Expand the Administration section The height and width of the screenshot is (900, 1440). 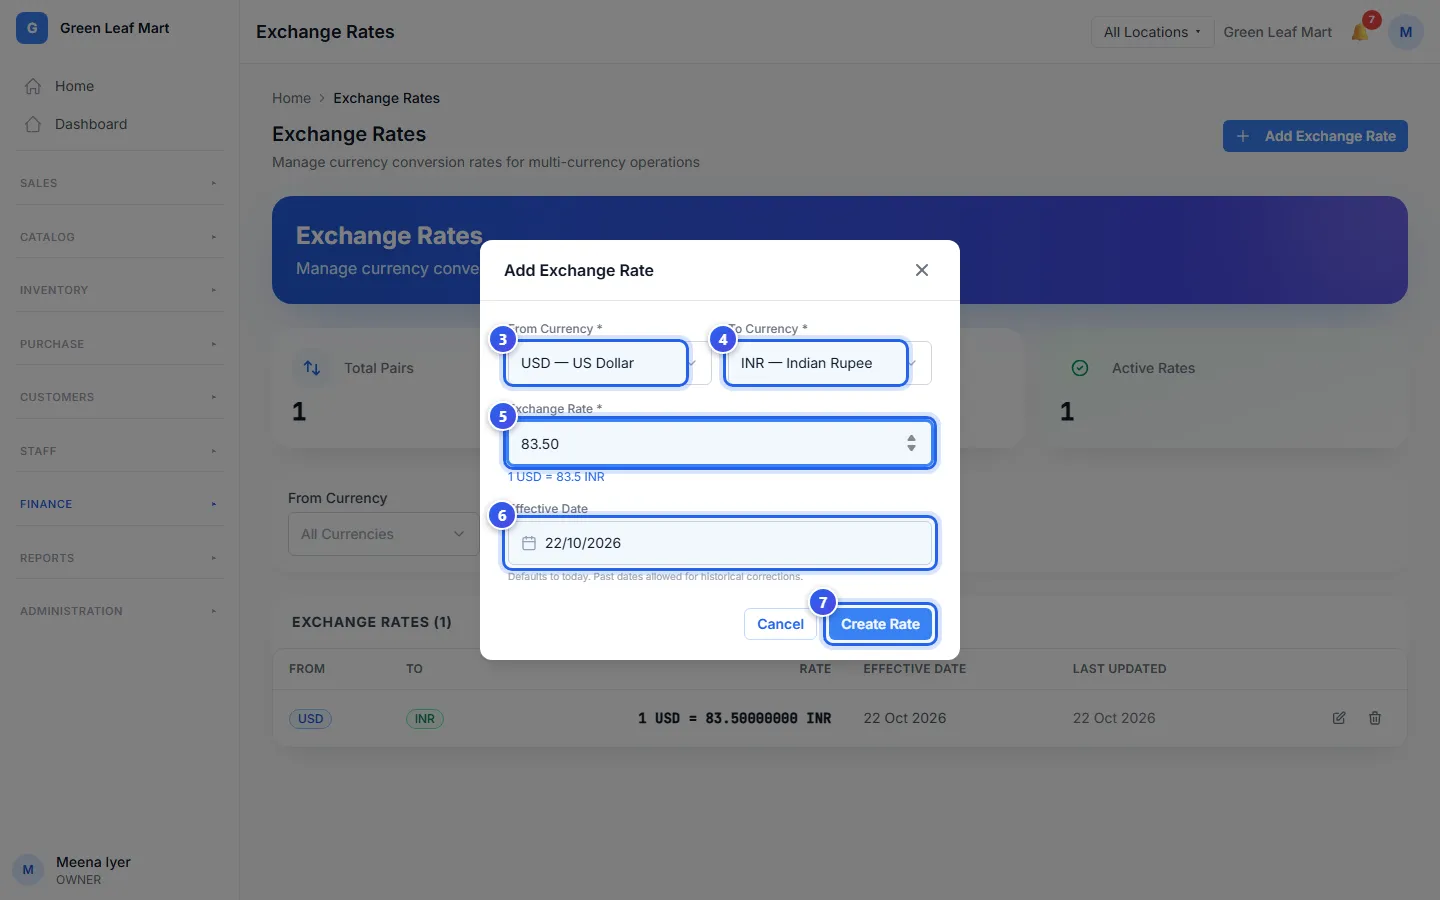pos(120,611)
